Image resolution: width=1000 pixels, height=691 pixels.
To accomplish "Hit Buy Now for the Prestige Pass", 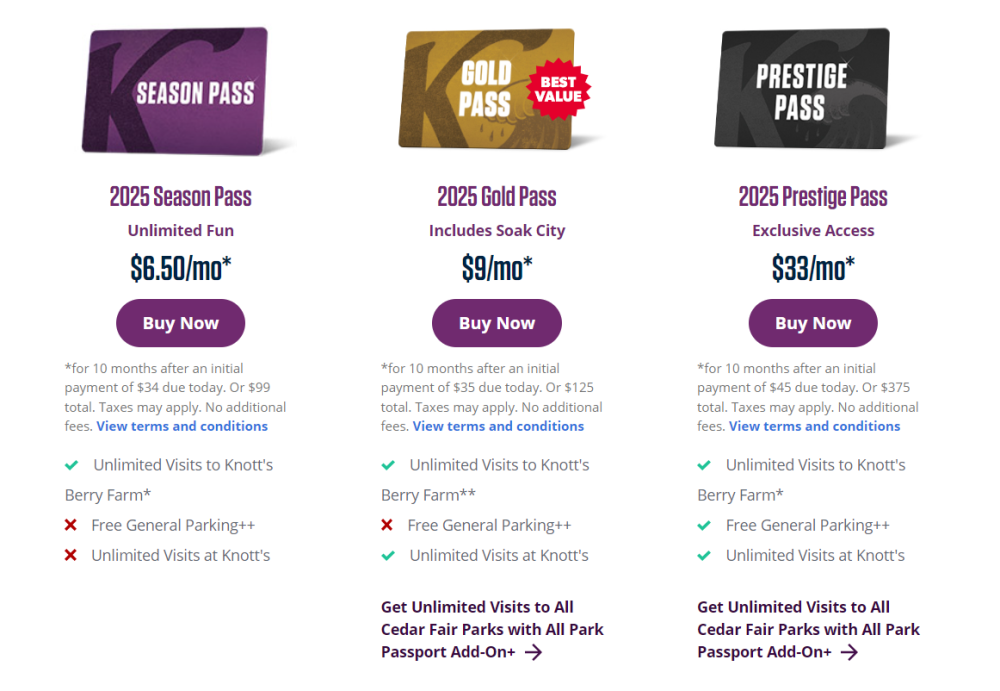I will 813,323.
